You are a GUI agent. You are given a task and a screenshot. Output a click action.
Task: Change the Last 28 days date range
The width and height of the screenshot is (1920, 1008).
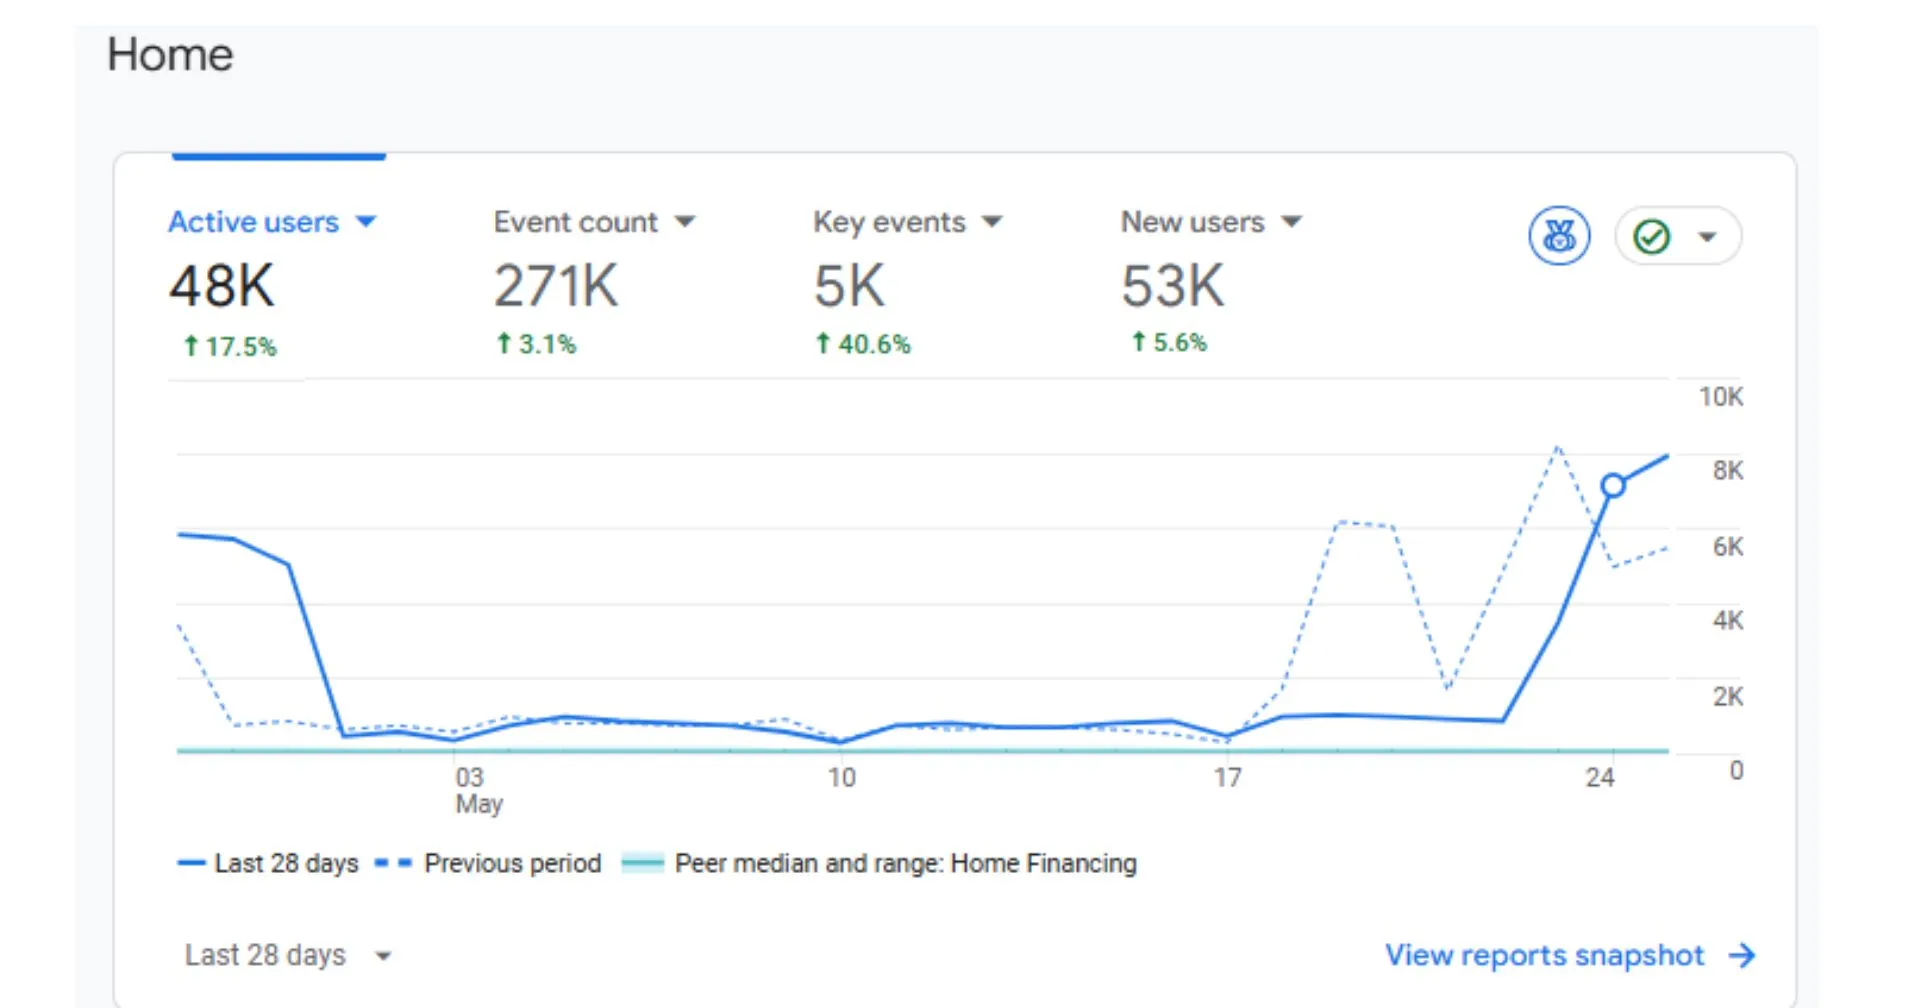pos(288,955)
